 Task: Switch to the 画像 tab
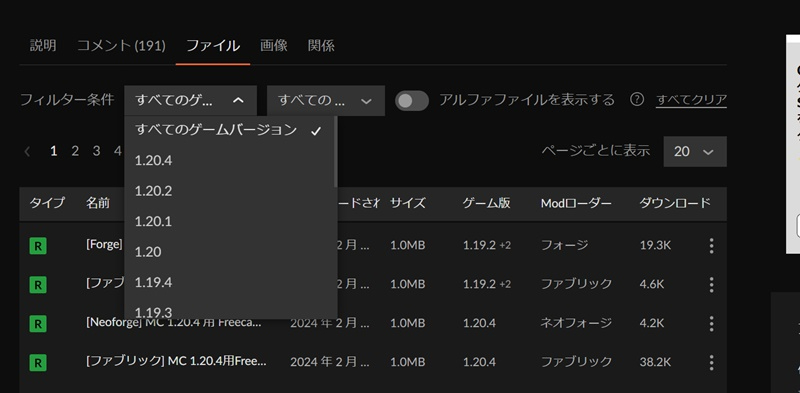tap(273, 46)
